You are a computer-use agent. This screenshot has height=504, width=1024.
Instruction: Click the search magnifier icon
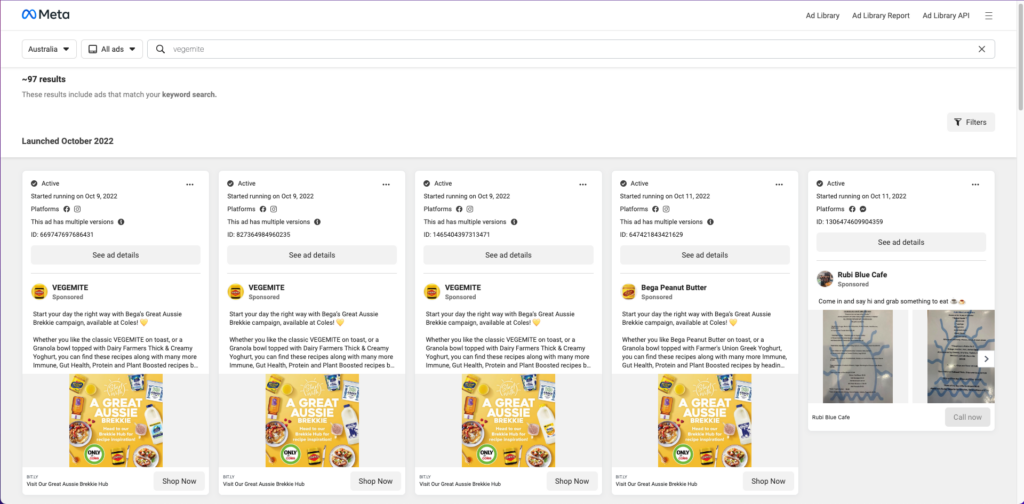(160, 49)
